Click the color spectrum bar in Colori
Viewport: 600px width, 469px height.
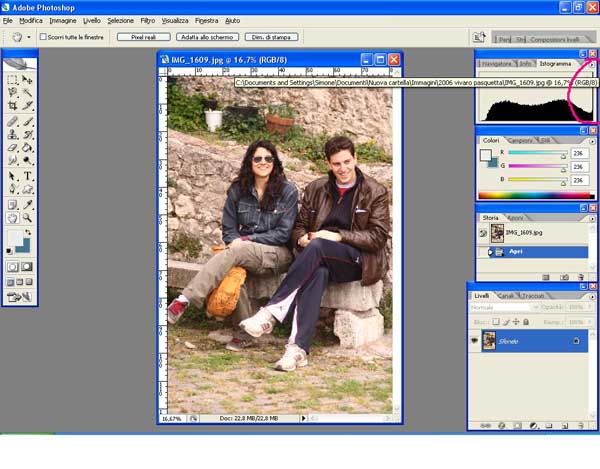[x=535, y=195]
